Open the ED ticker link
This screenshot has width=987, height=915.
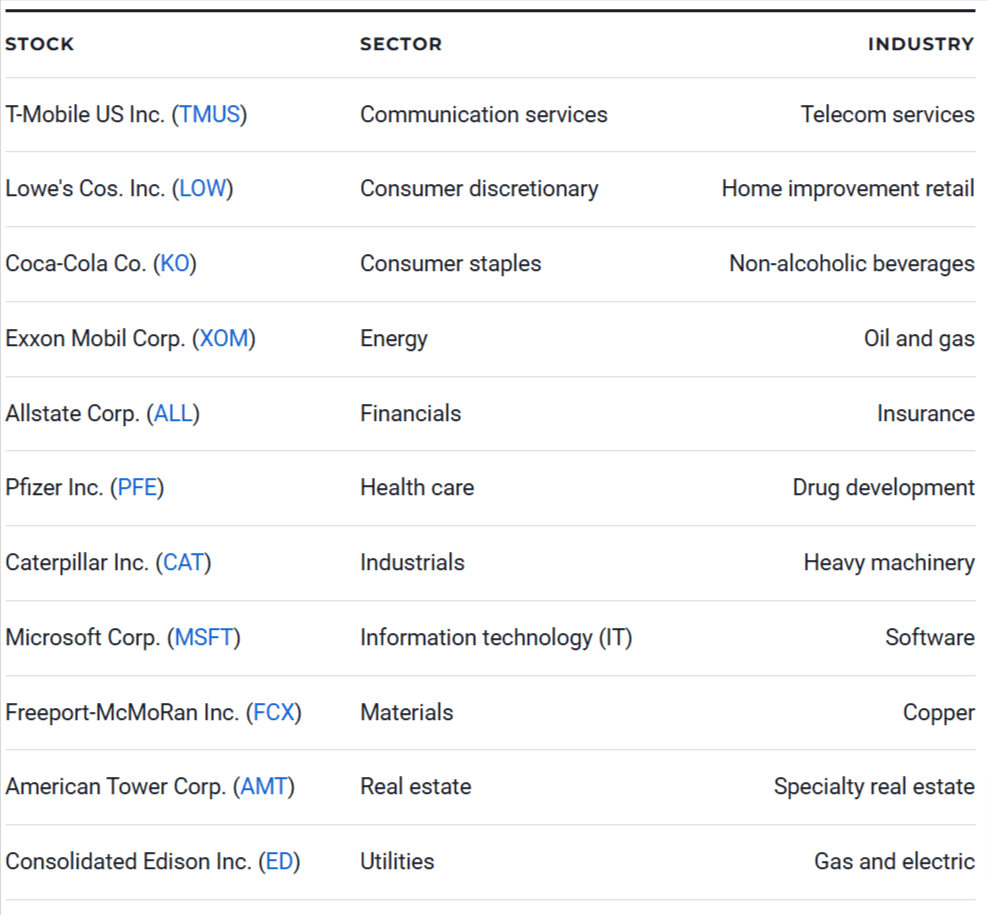pos(279,862)
